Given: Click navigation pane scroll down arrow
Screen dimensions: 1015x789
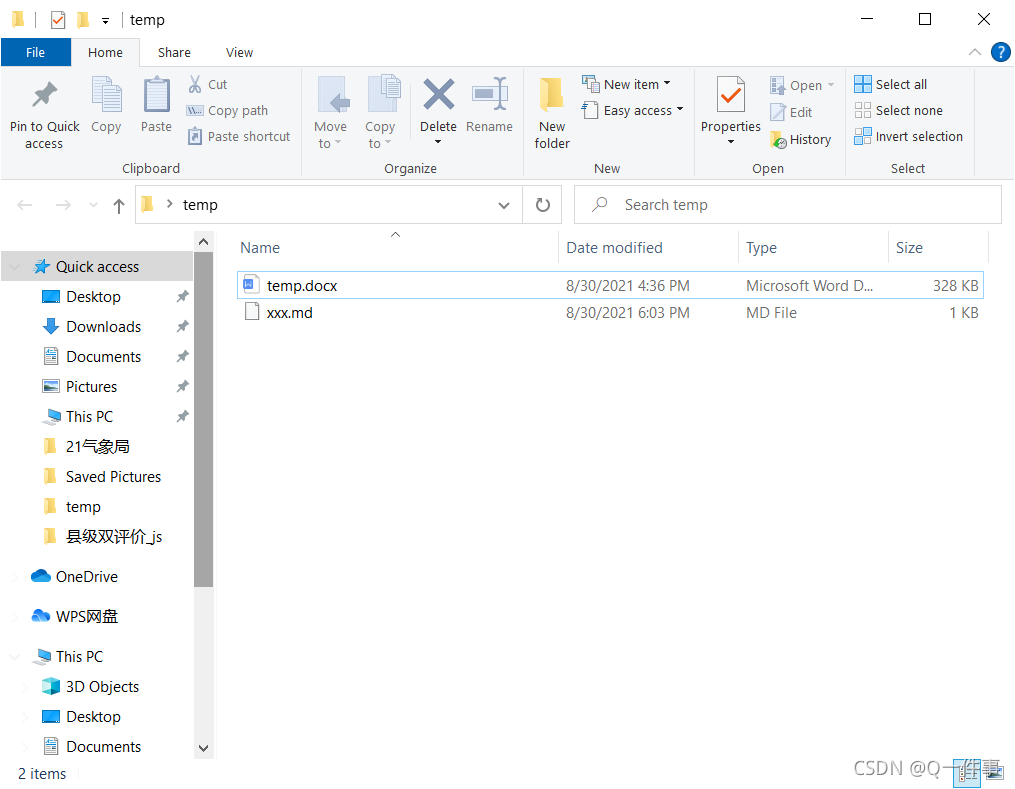Looking at the screenshot, I should [x=203, y=748].
